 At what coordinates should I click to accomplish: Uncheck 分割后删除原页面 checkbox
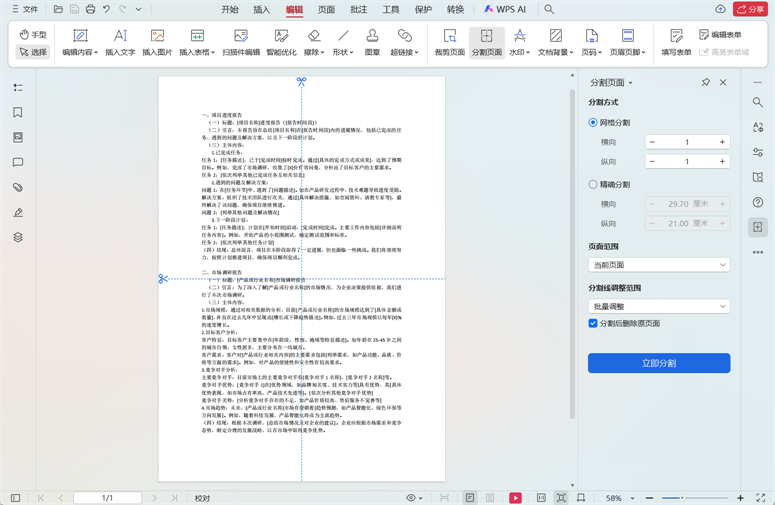(593, 324)
